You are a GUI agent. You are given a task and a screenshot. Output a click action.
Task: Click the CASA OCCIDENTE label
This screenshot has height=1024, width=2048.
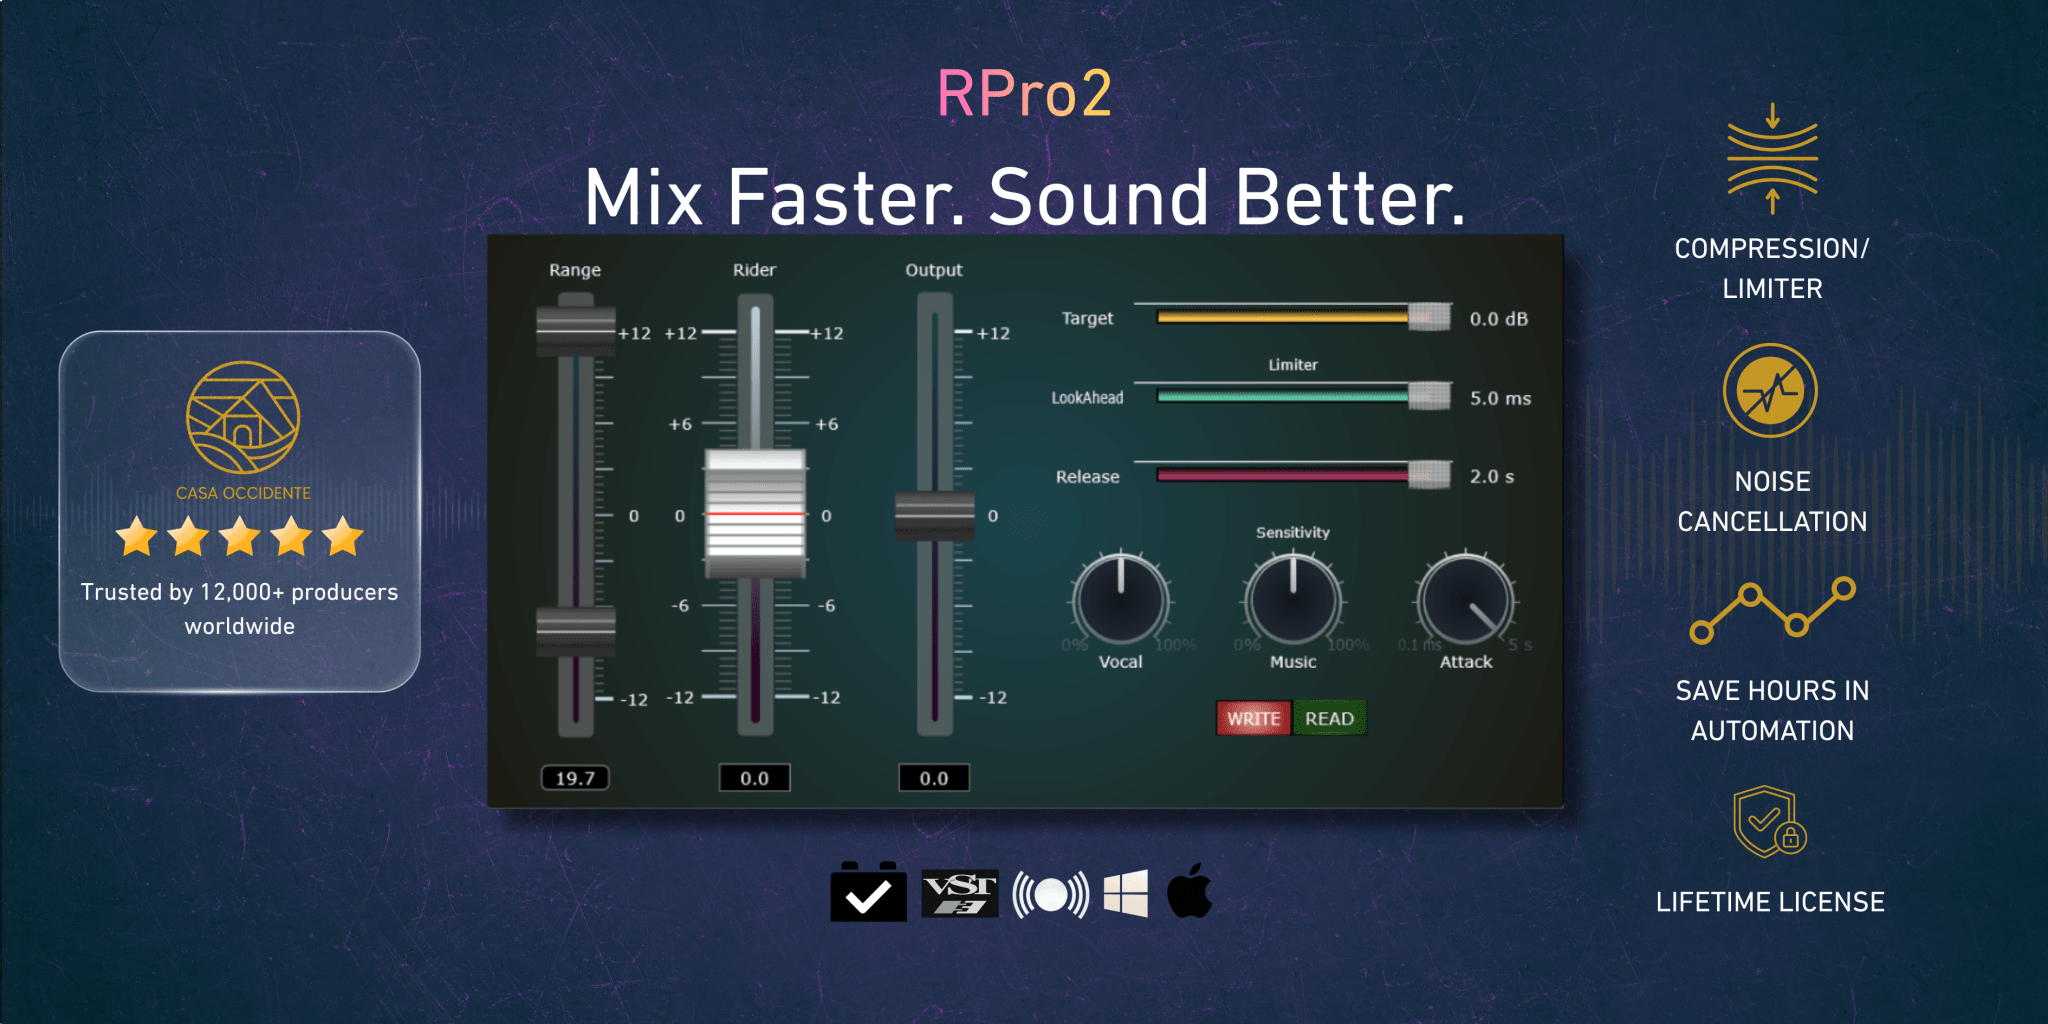coord(243,493)
